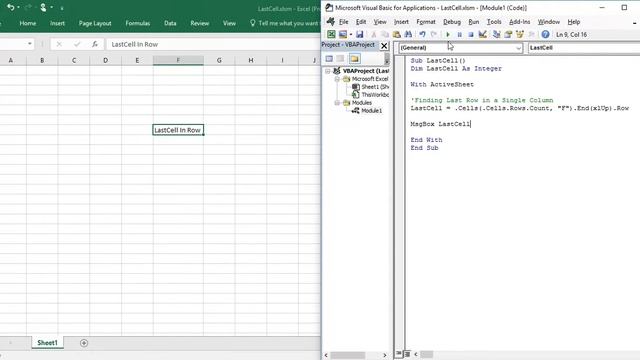
Task: Click the Paste clipboard icon in VBA toolbar
Action: pyautogui.click(x=396, y=35)
